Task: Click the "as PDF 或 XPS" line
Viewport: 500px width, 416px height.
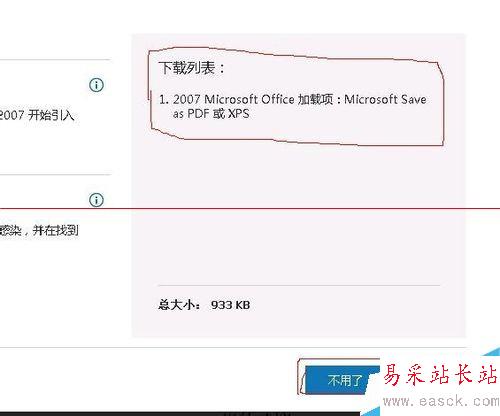Action: (211, 114)
